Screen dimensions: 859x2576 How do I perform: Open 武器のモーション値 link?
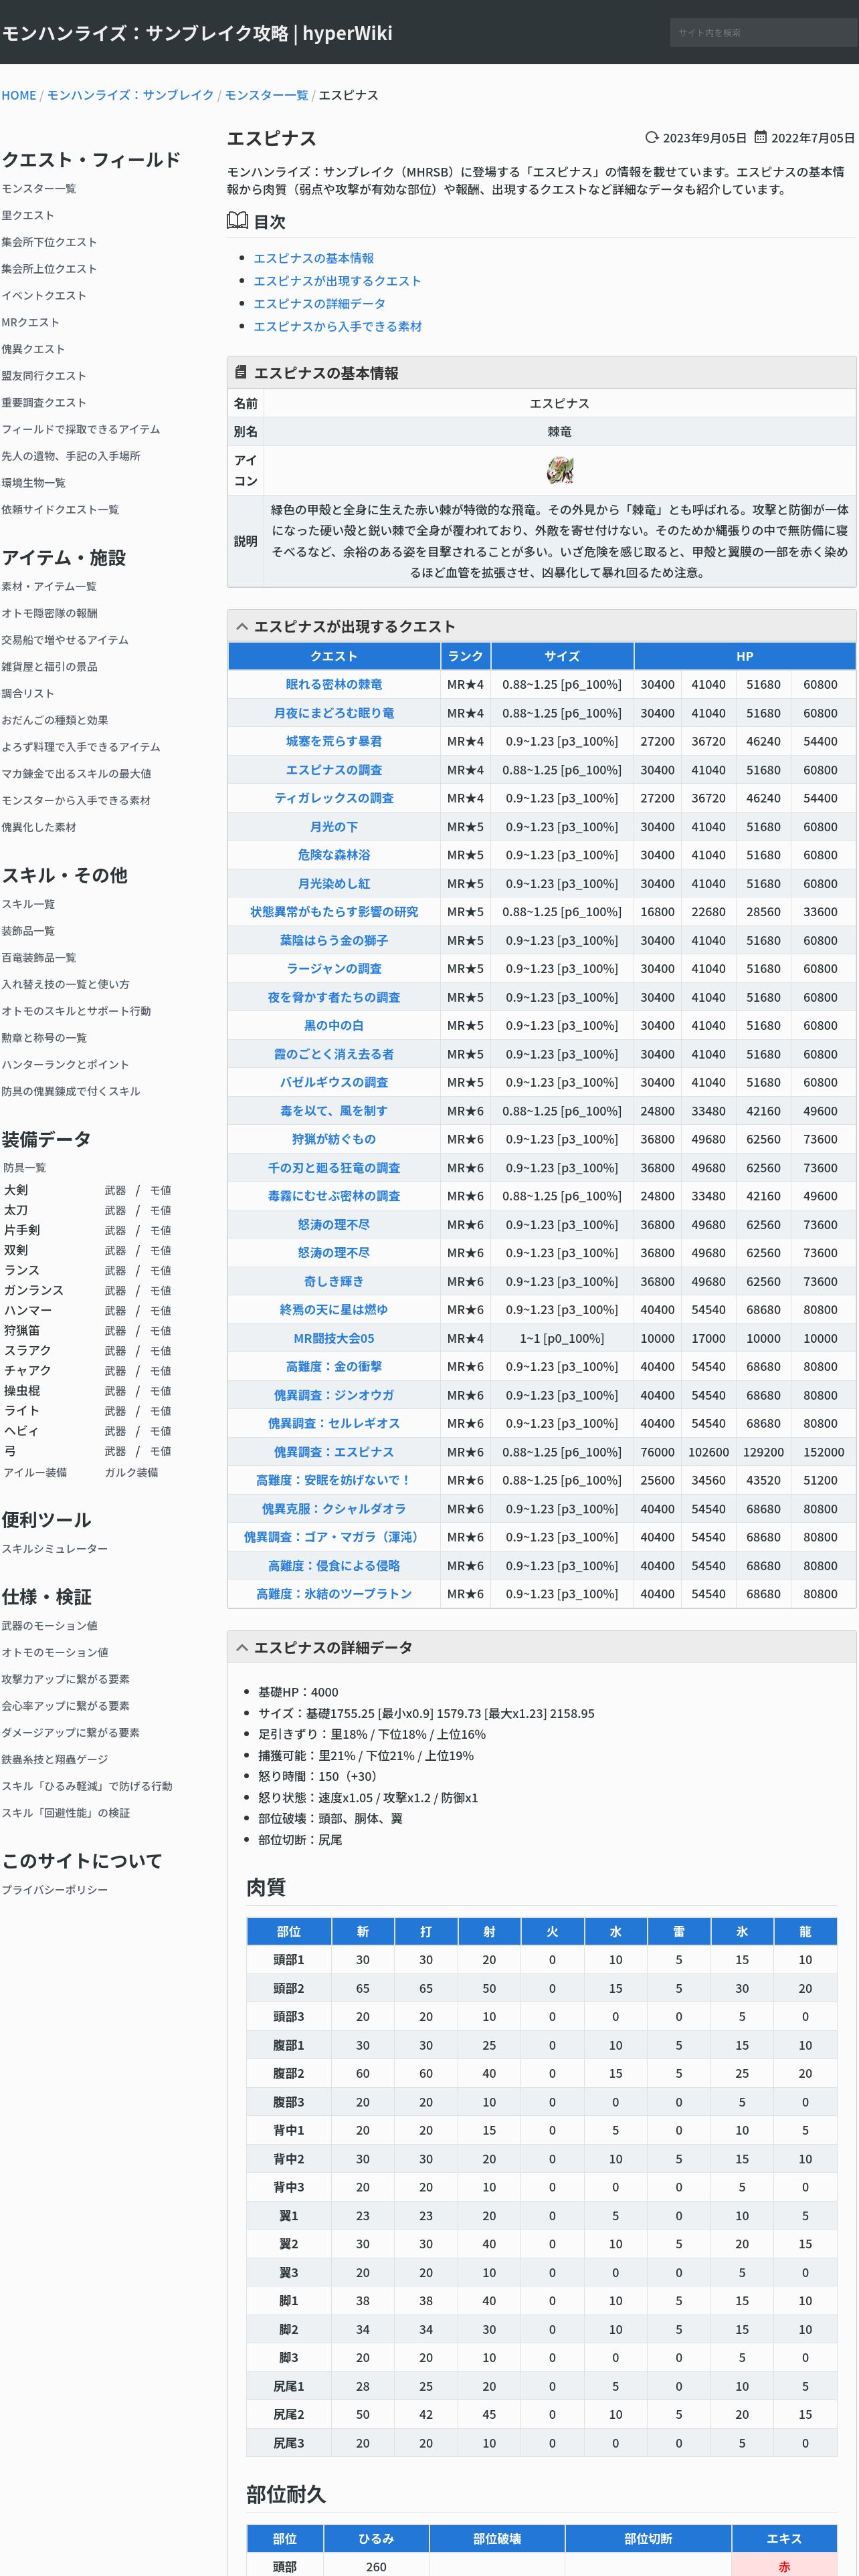49,1626
